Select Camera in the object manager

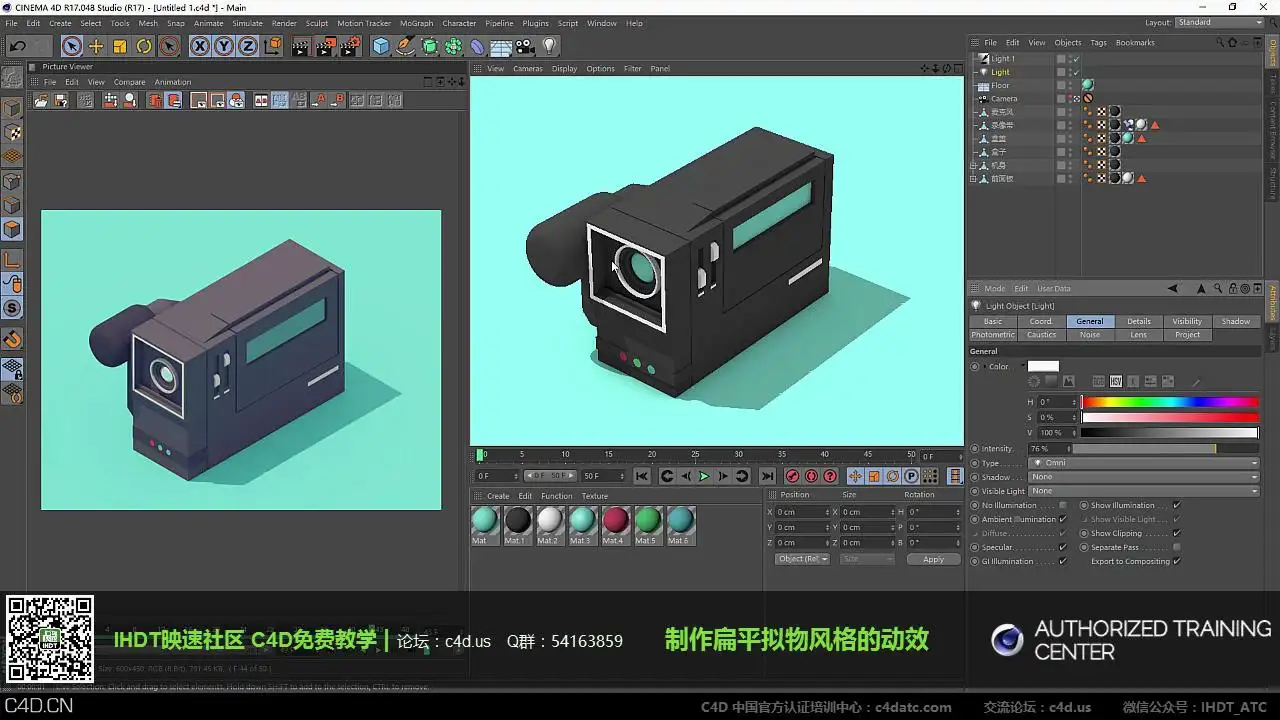point(1004,99)
